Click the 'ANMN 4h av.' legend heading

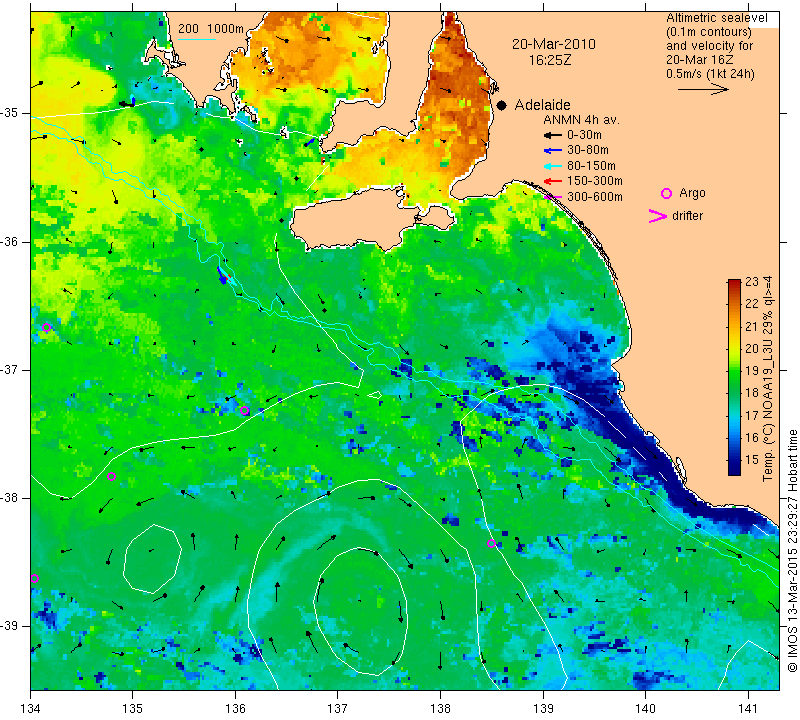(x=581, y=120)
